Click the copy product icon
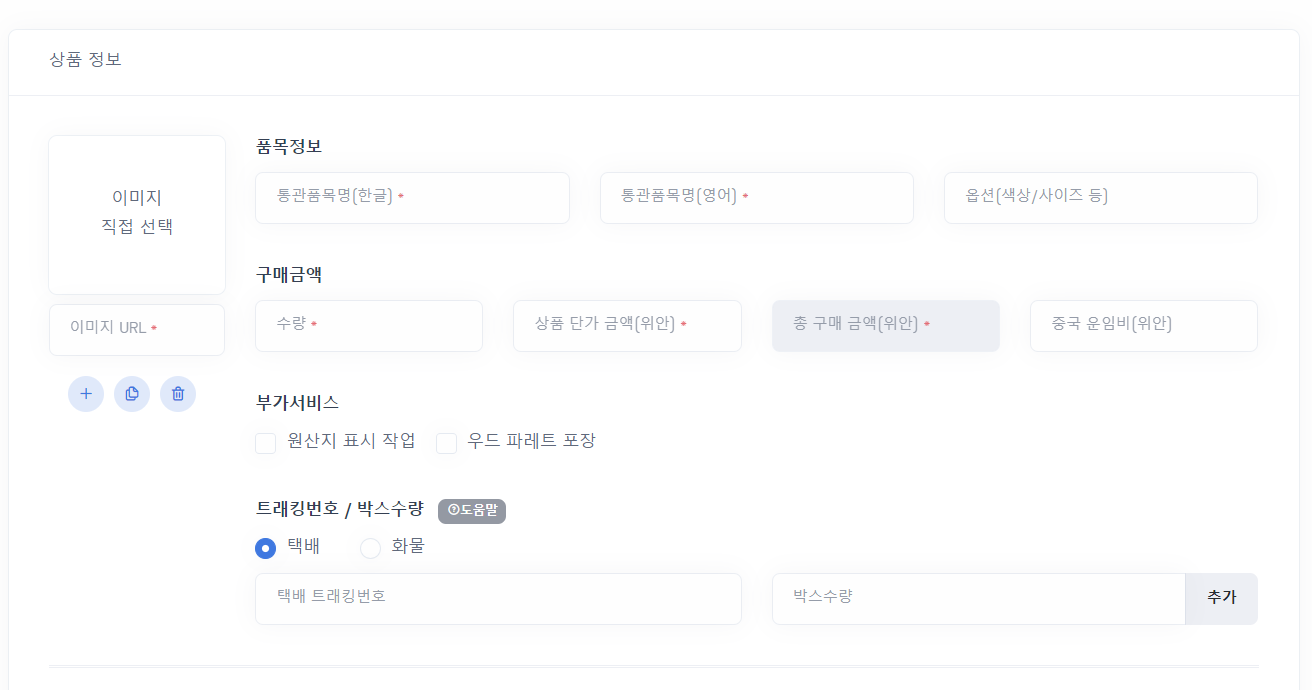The width and height of the screenshot is (1312, 690). [132, 394]
